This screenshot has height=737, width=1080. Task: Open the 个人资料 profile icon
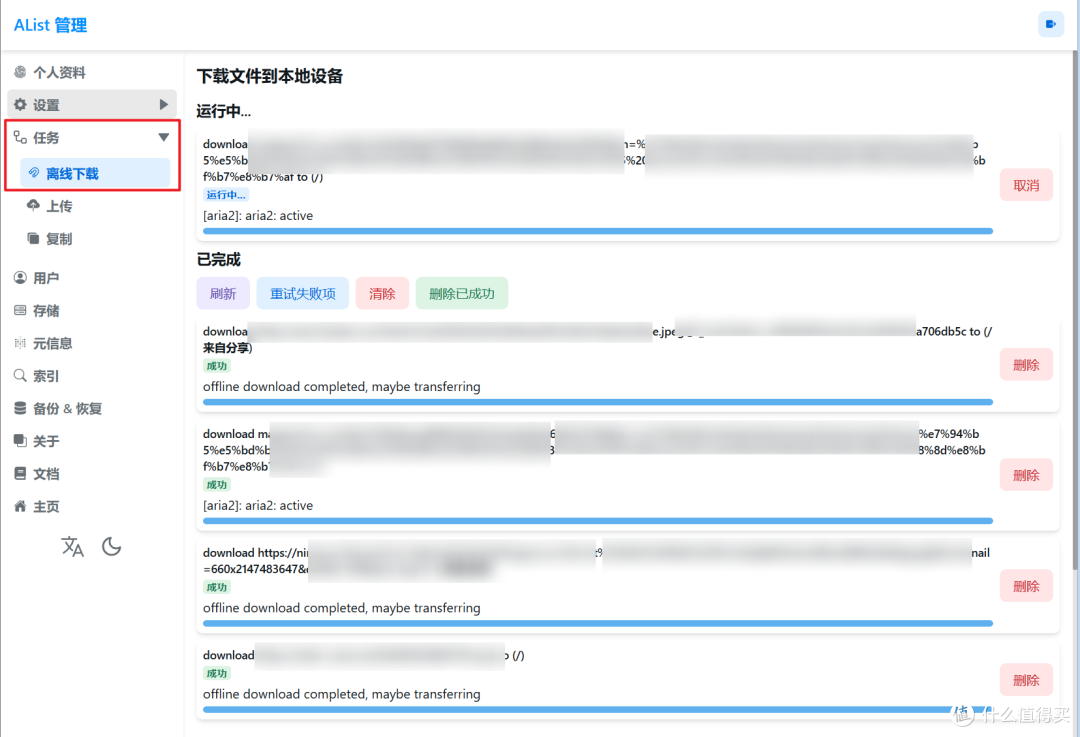point(21,71)
